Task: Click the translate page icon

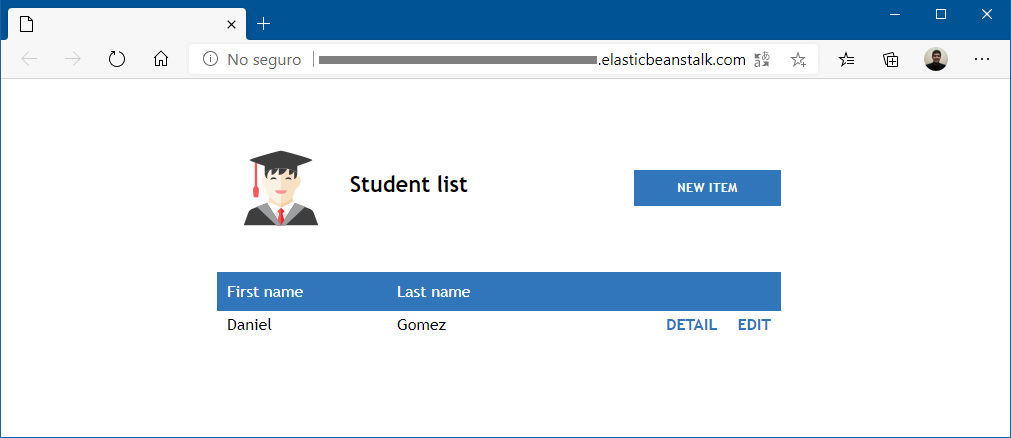Action: [x=762, y=60]
